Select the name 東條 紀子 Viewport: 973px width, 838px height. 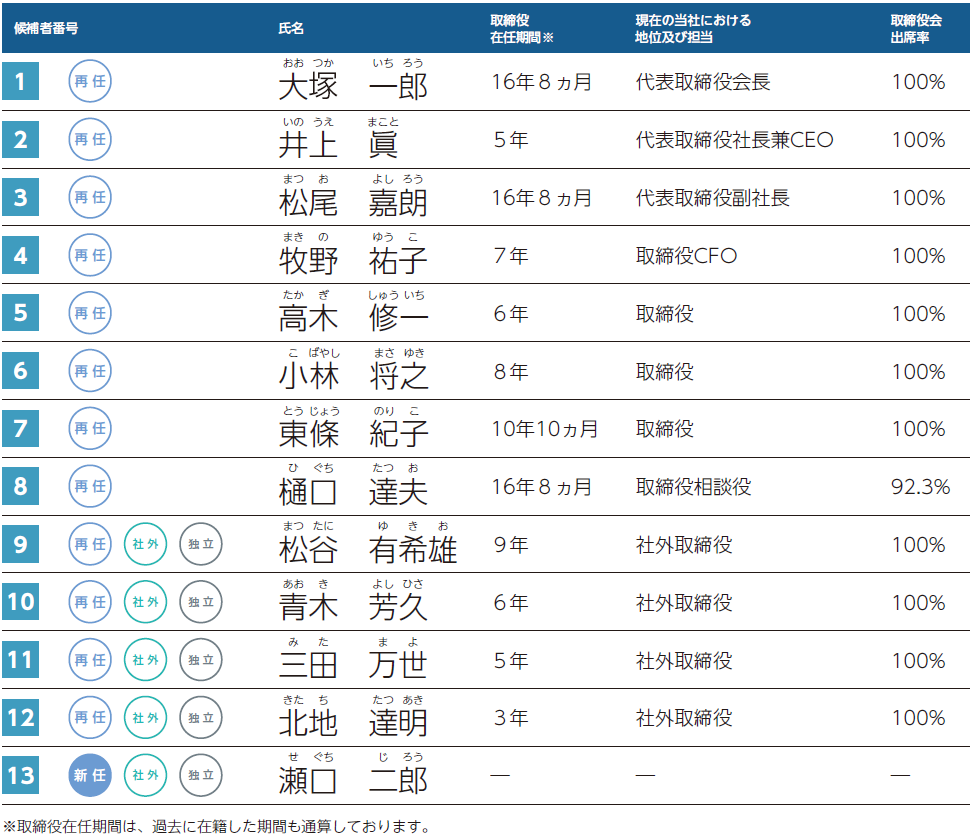point(353,433)
